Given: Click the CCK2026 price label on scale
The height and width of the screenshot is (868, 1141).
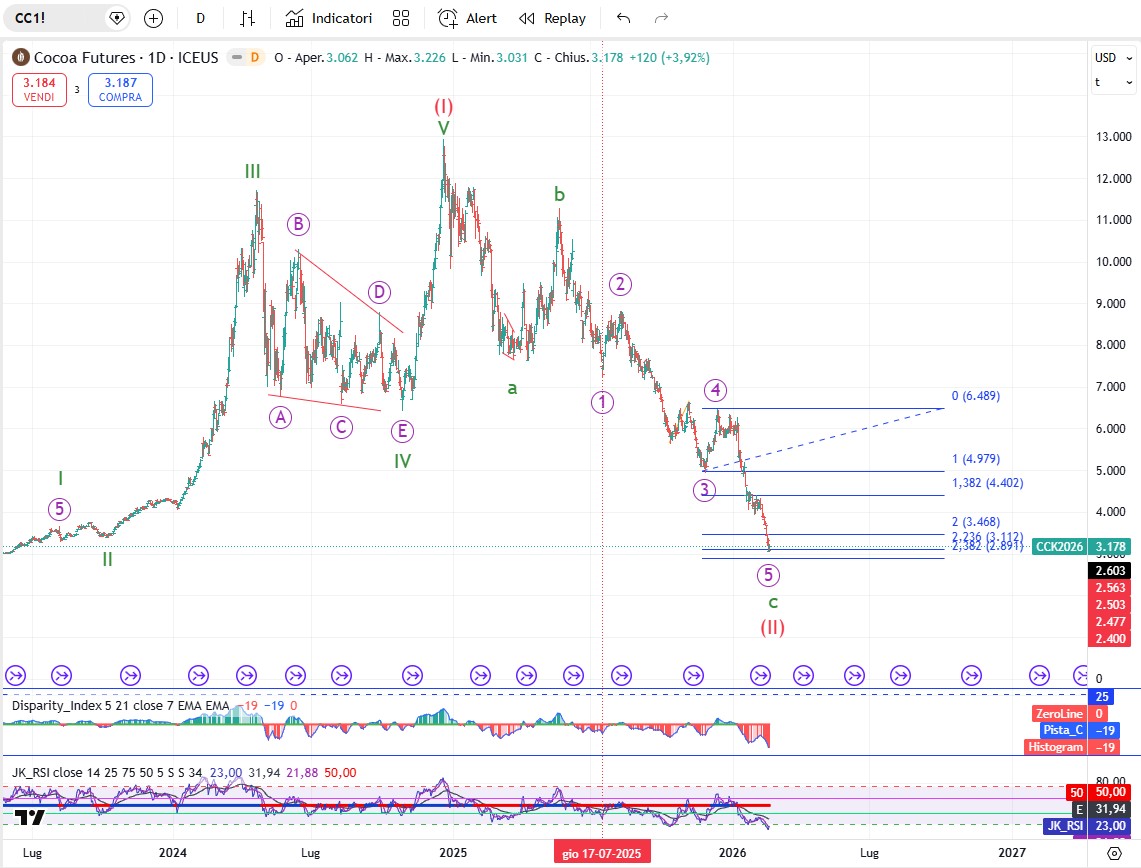Looking at the screenshot, I should tap(1060, 547).
